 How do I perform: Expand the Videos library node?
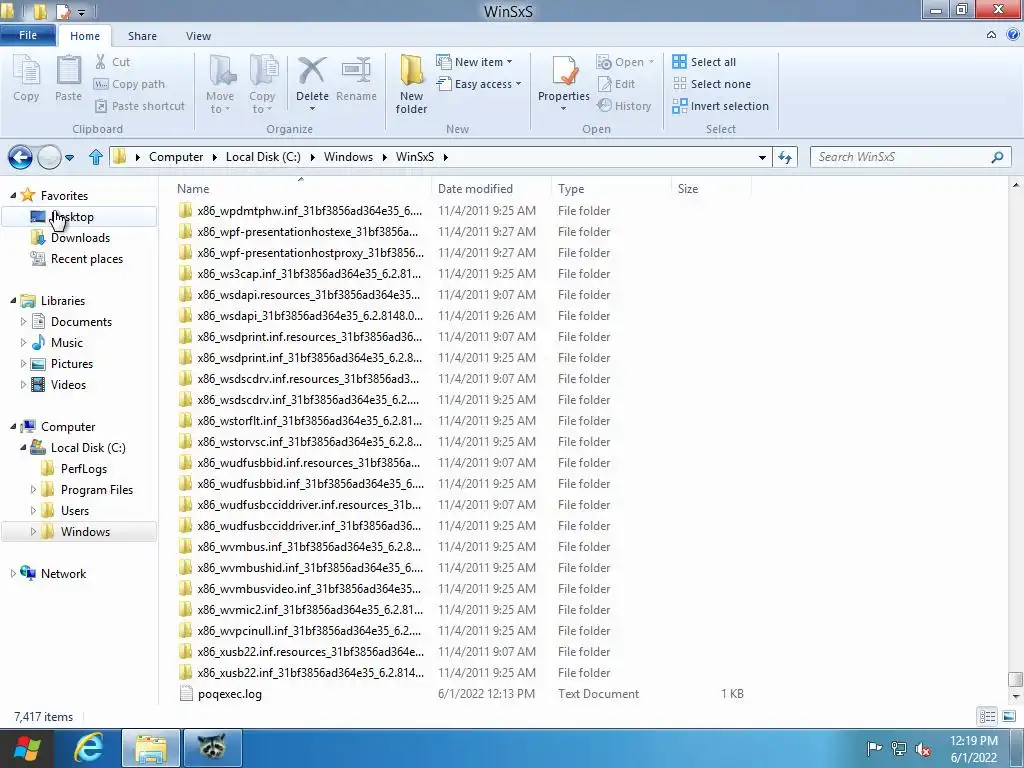coord(24,385)
